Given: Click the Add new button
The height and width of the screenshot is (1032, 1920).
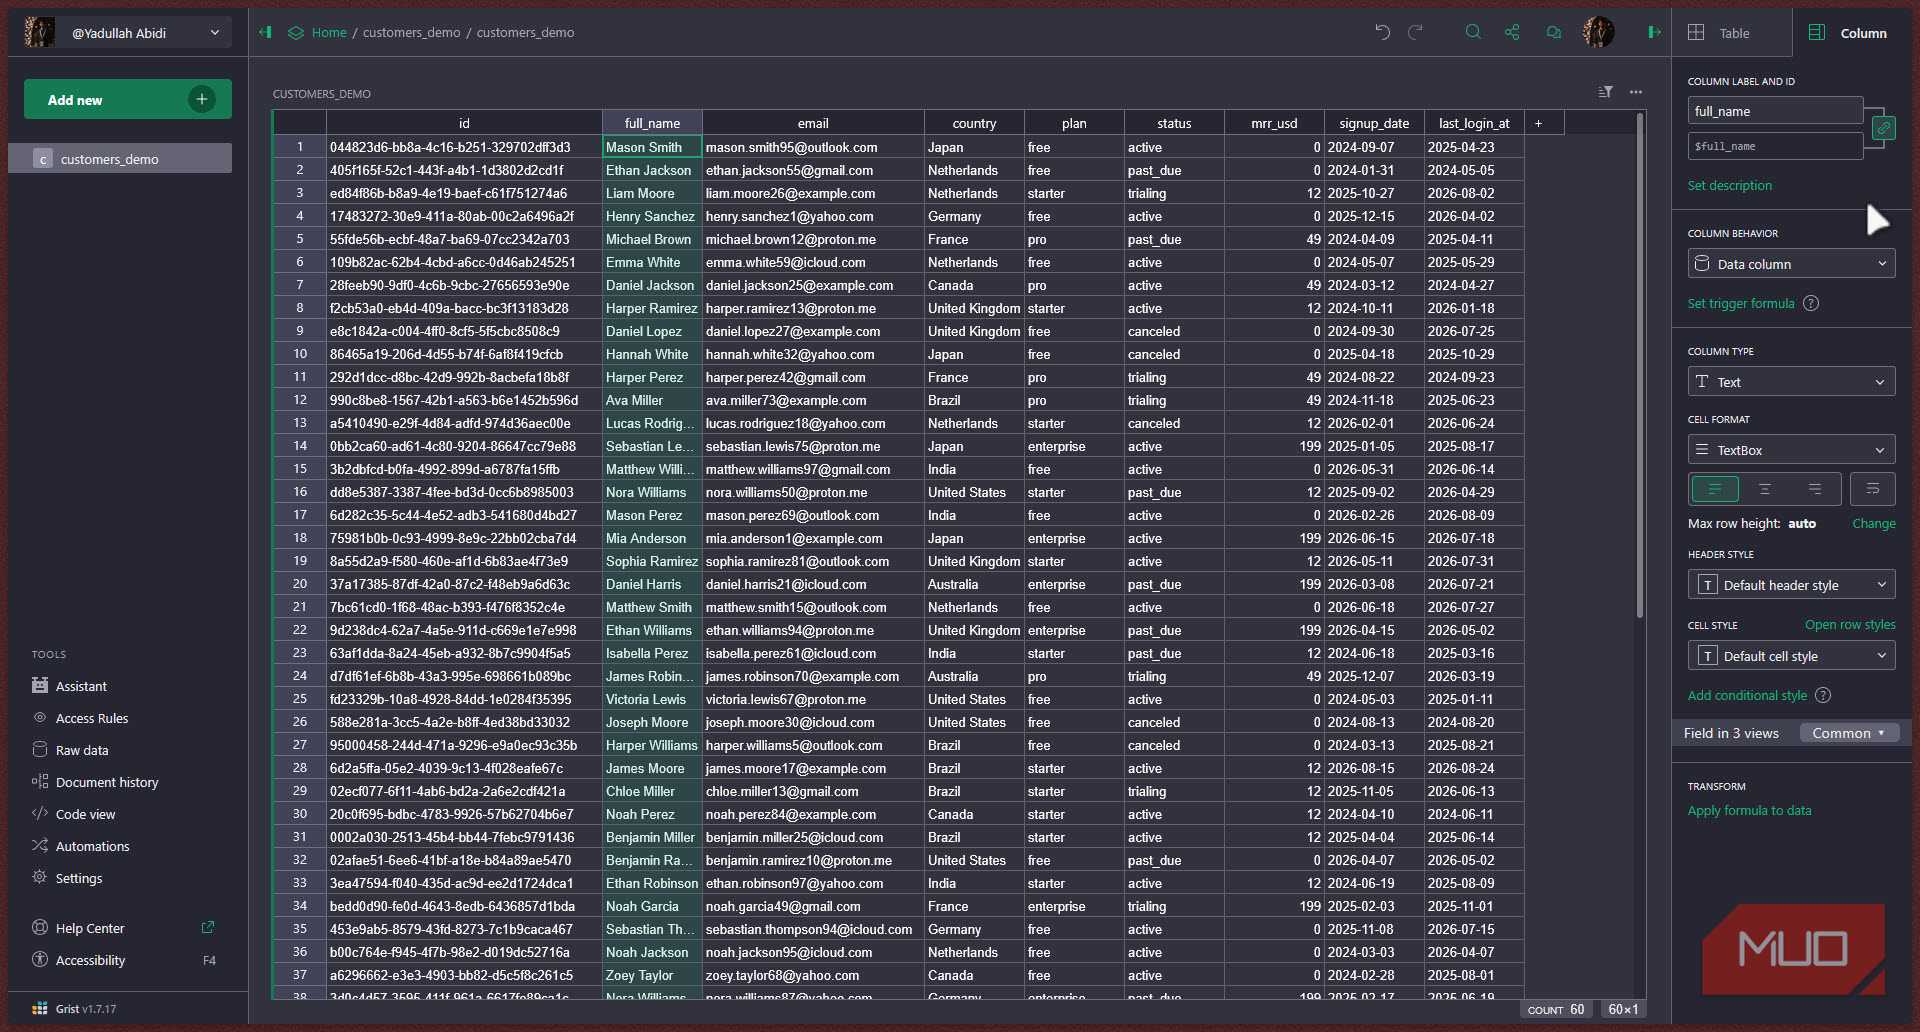Looking at the screenshot, I should (x=128, y=99).
